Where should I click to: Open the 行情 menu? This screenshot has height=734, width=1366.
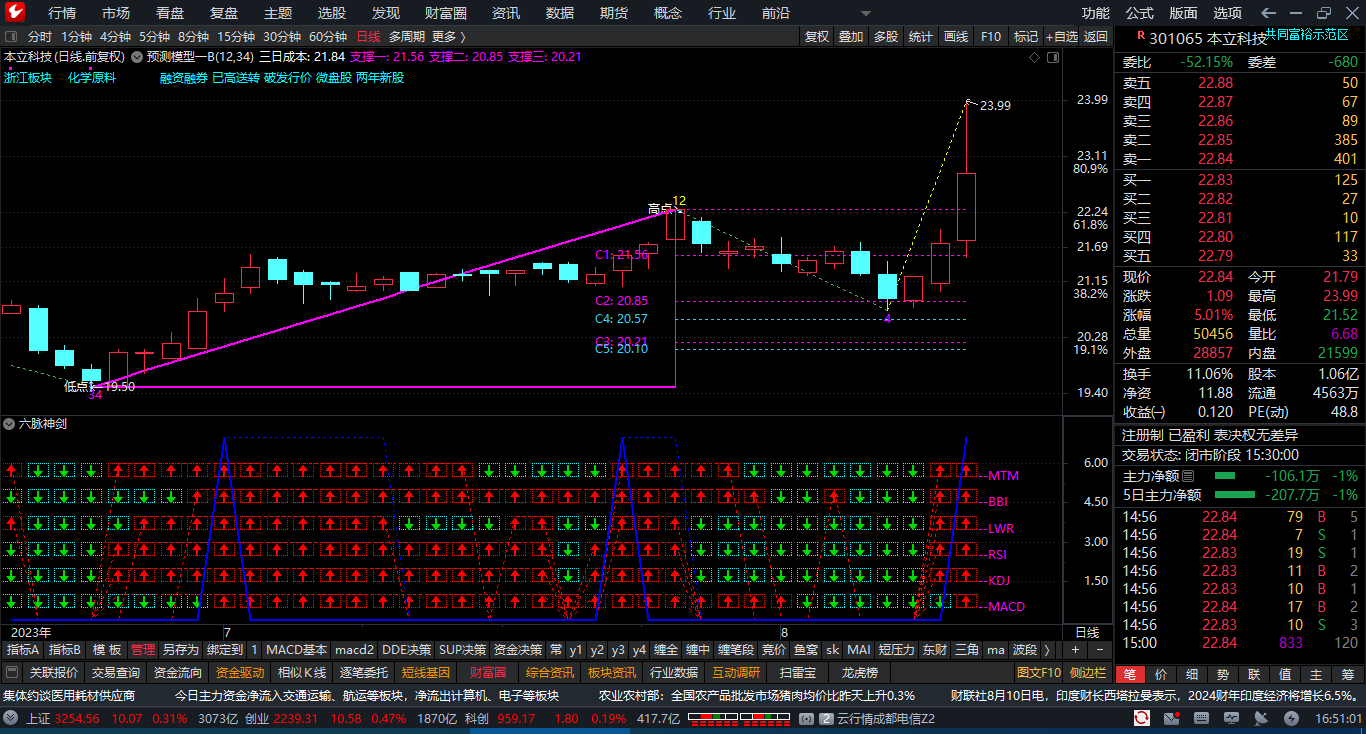62,13
